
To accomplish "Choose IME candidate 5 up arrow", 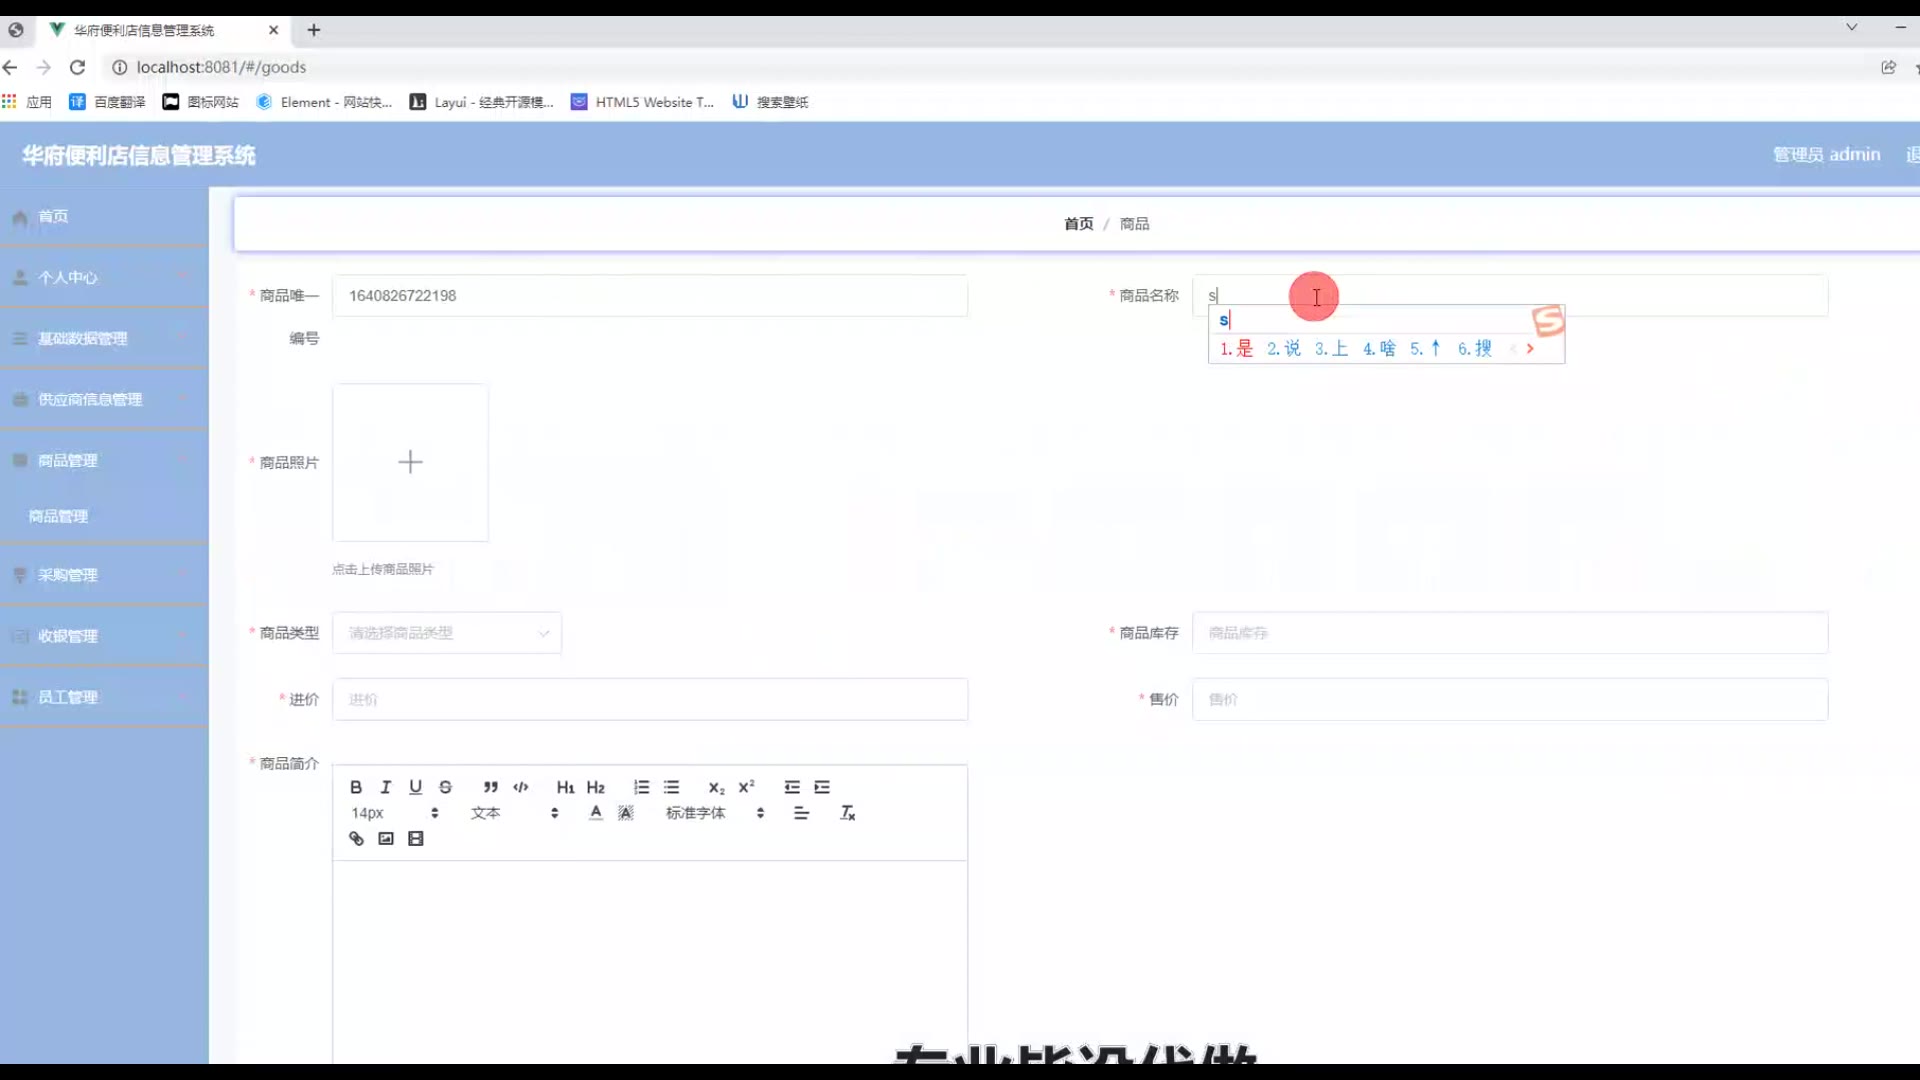I will (1426, 349).
